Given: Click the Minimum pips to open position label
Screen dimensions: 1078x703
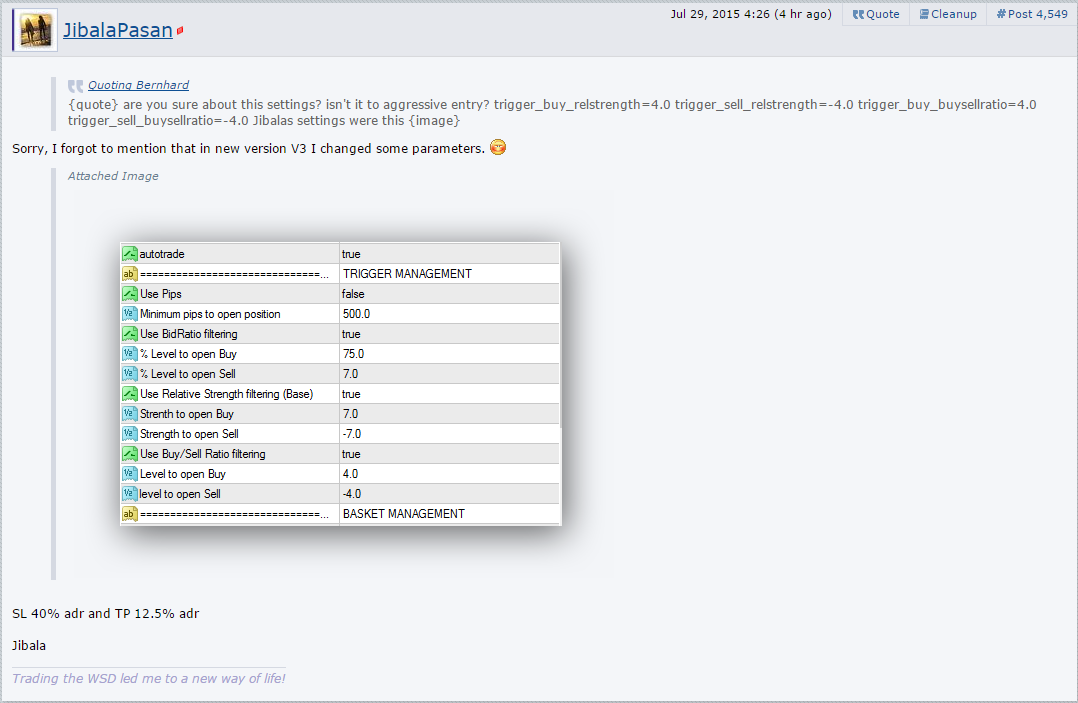Looking at the screenshot, I should 210,313.
